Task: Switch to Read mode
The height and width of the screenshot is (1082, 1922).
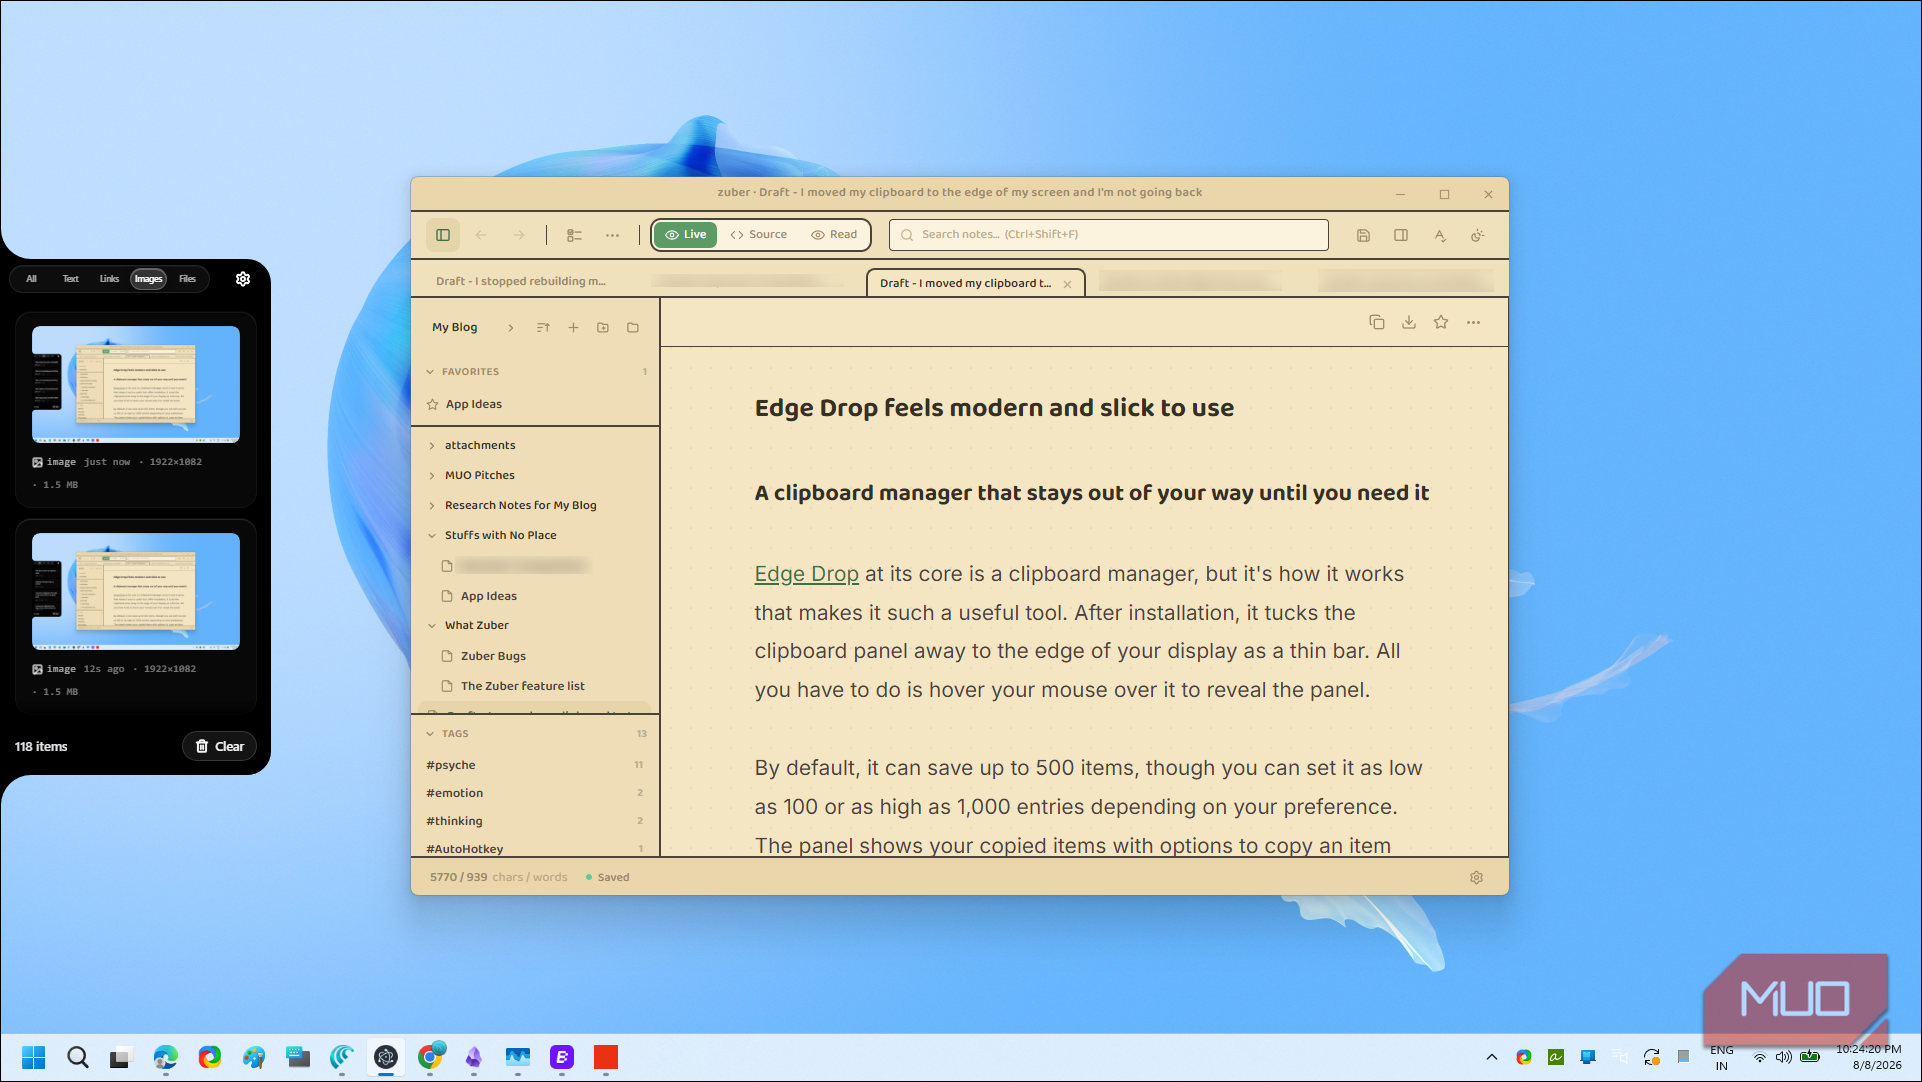Action: tap(834, 235)
